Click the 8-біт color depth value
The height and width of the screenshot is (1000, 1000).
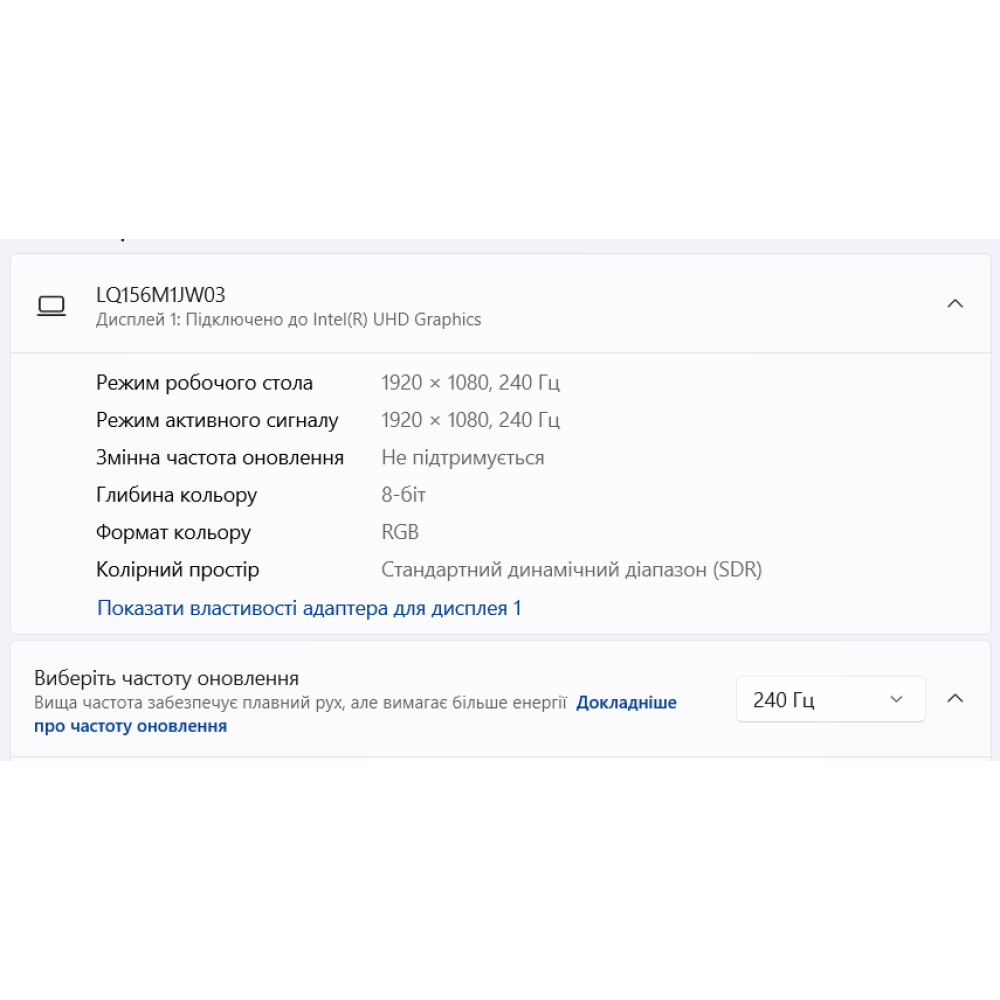404,495
